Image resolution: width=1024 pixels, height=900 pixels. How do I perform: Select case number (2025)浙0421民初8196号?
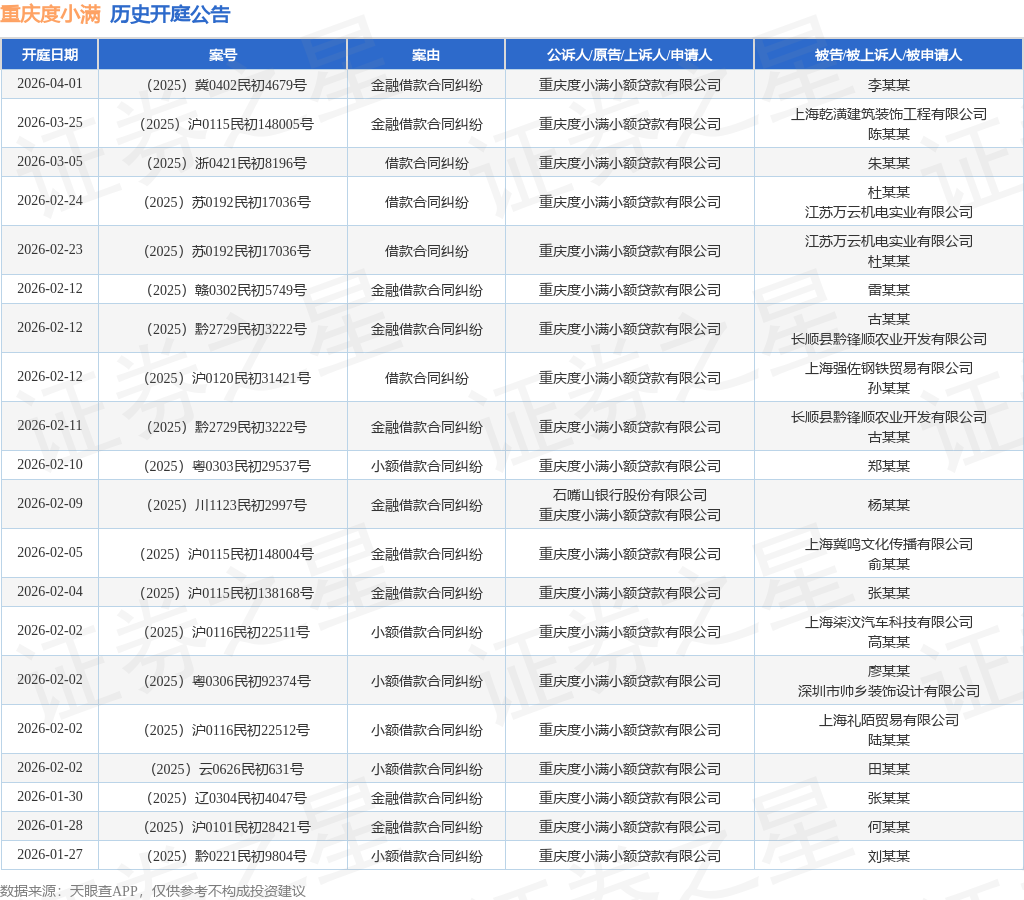click(226, 163)
